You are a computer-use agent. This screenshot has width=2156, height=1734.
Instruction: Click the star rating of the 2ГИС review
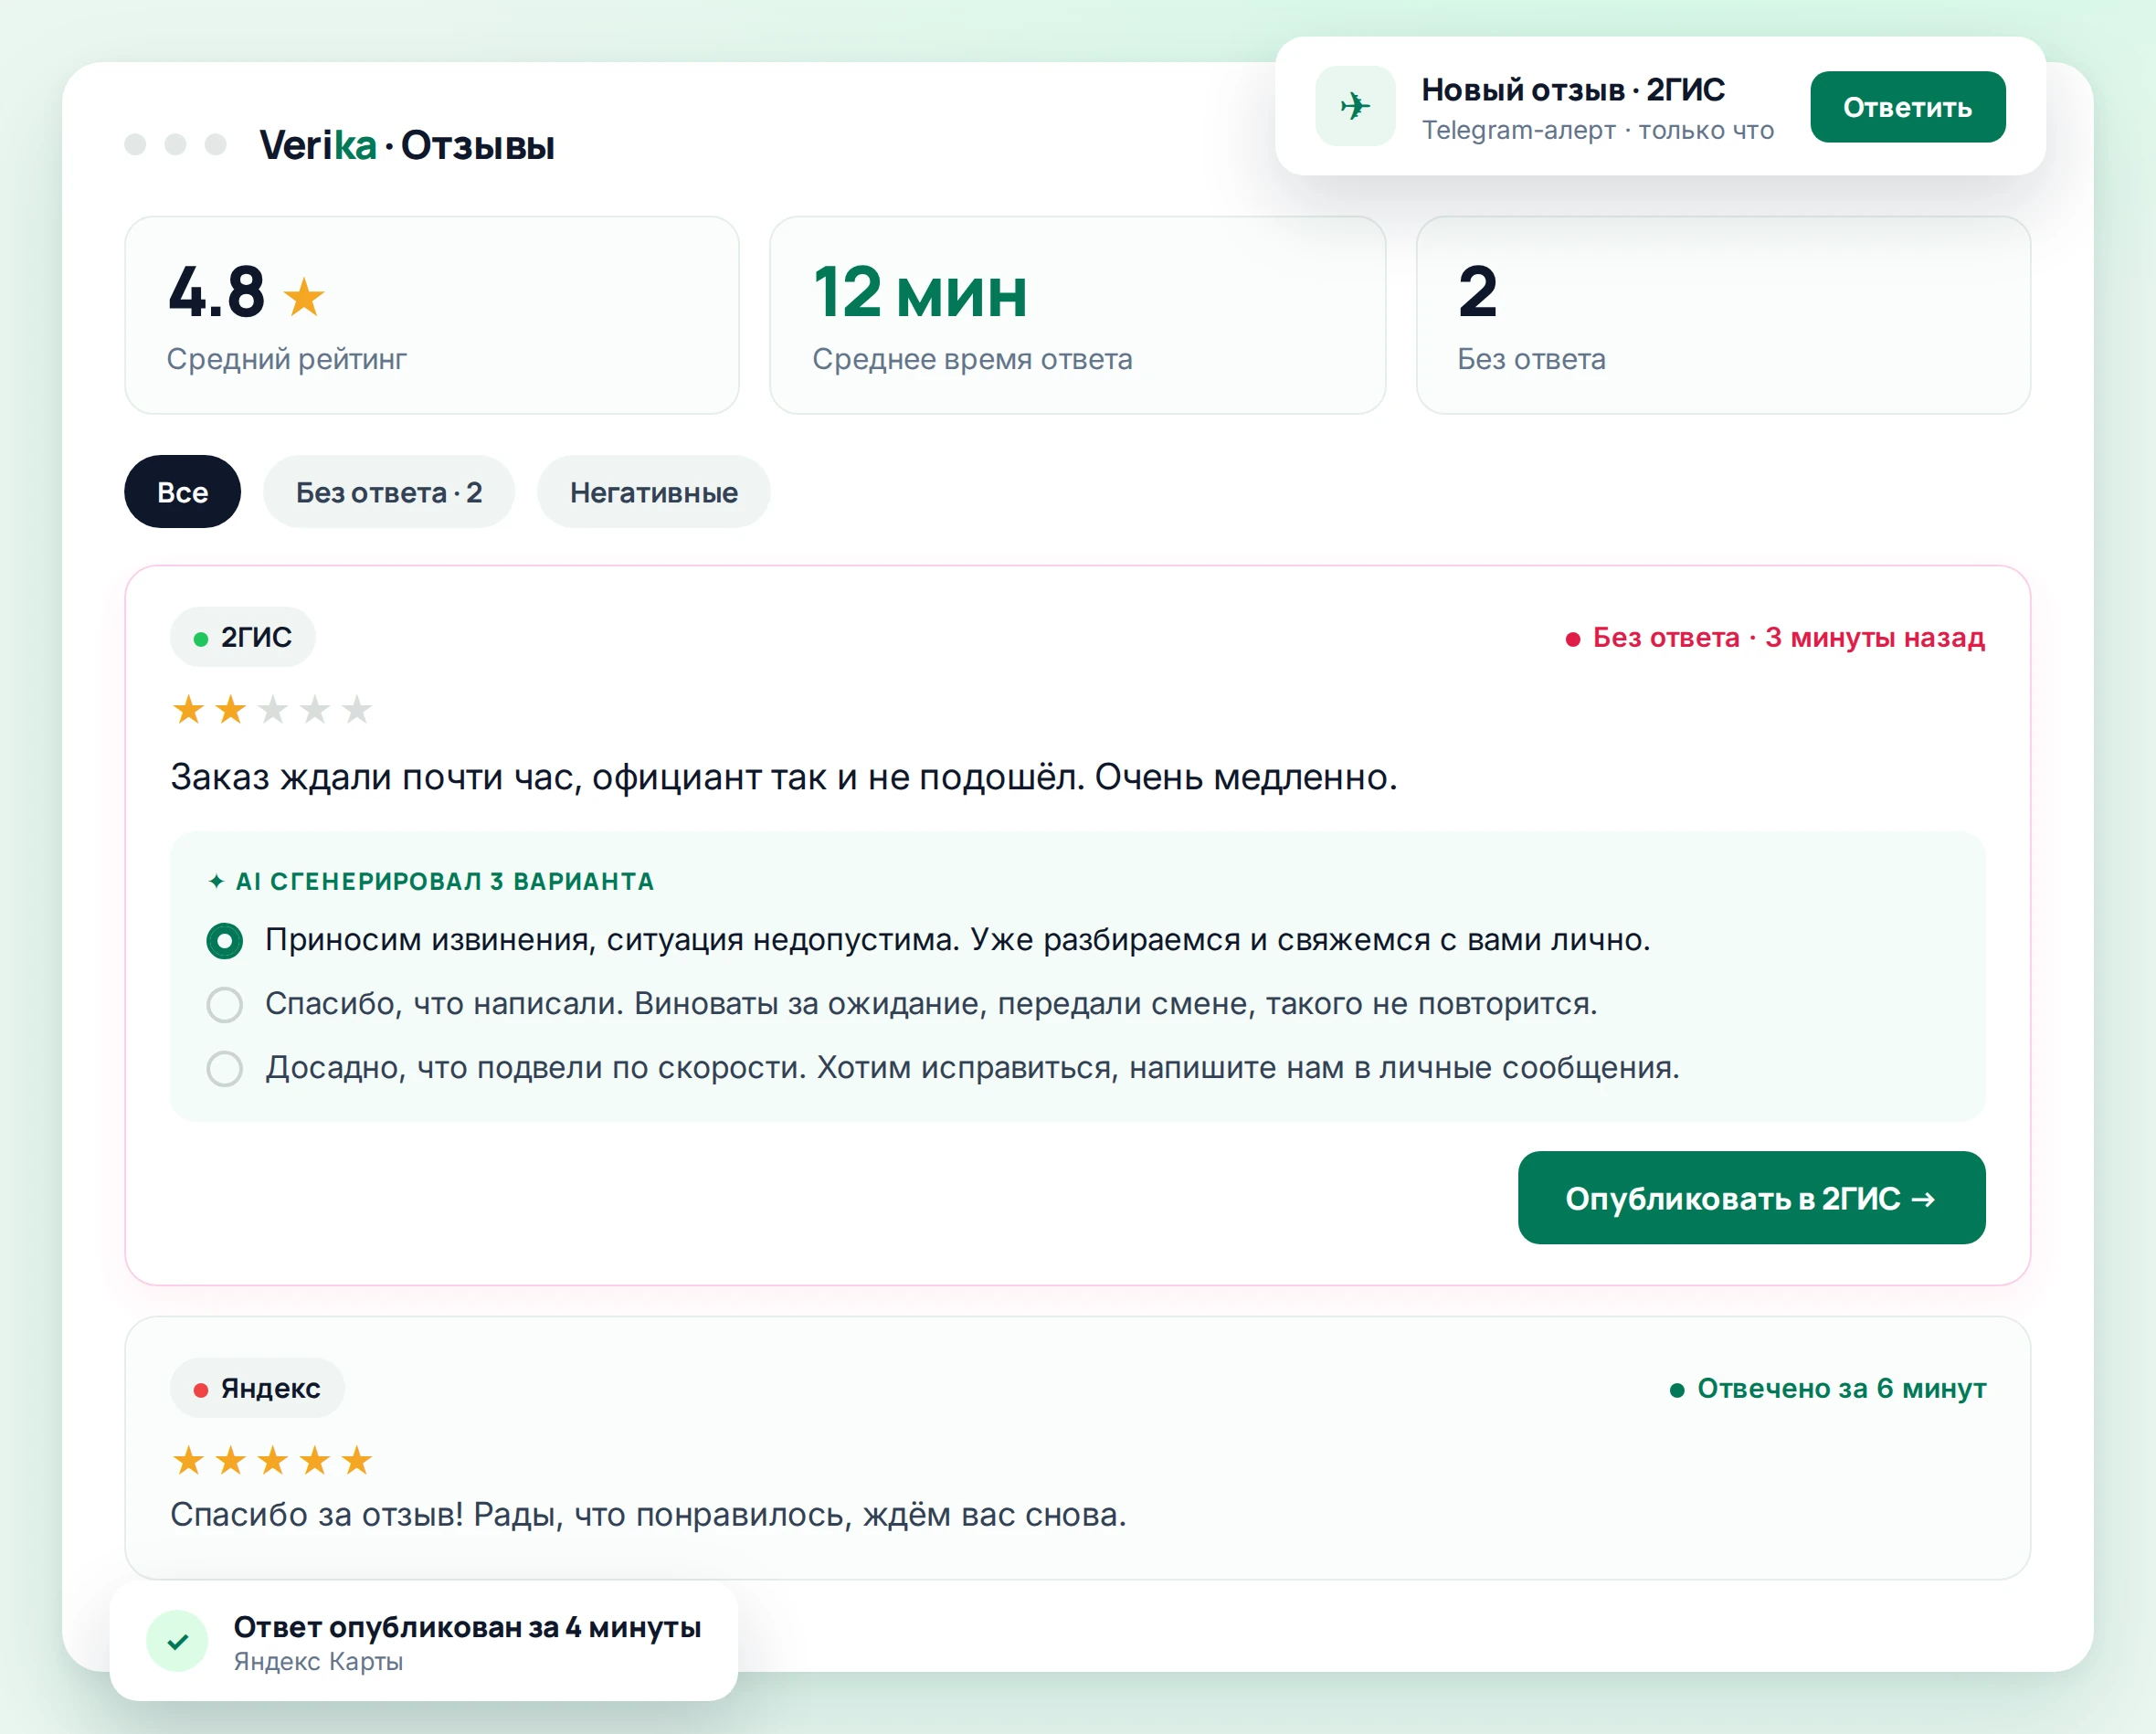click(272, 710)
